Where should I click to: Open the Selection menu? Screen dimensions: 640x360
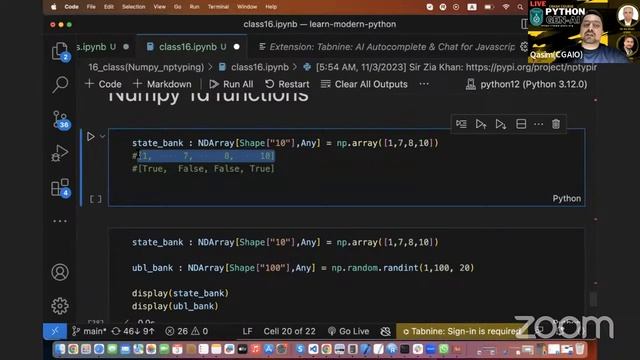133,7
